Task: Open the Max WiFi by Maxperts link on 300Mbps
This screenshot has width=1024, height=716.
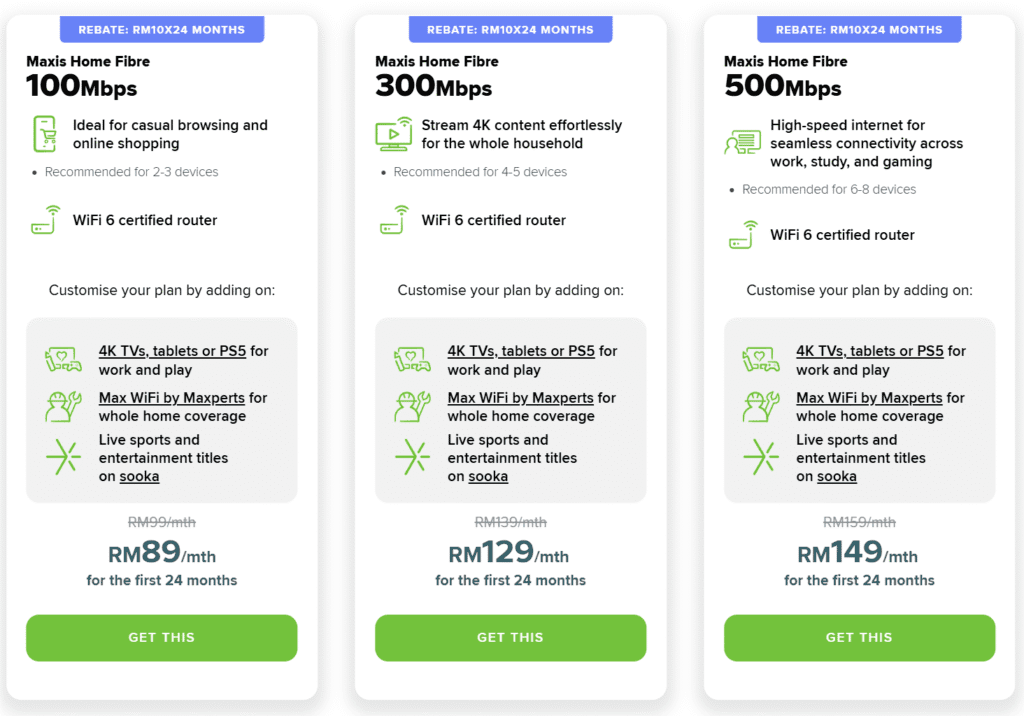Action: [x=520, y=397]
